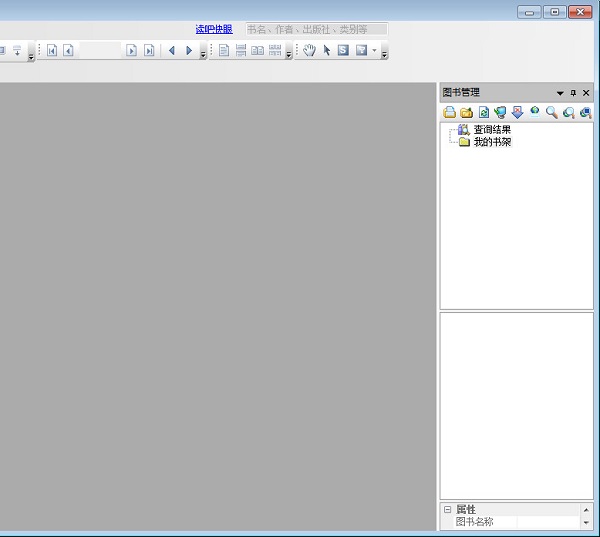Toggle pin on the 图书管理 panel
The width and height of the screenshot is (600, 537).
click(573, 93)
